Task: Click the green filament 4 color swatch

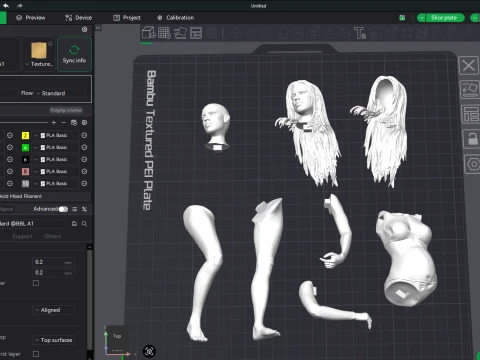Action: pos(25,147)
